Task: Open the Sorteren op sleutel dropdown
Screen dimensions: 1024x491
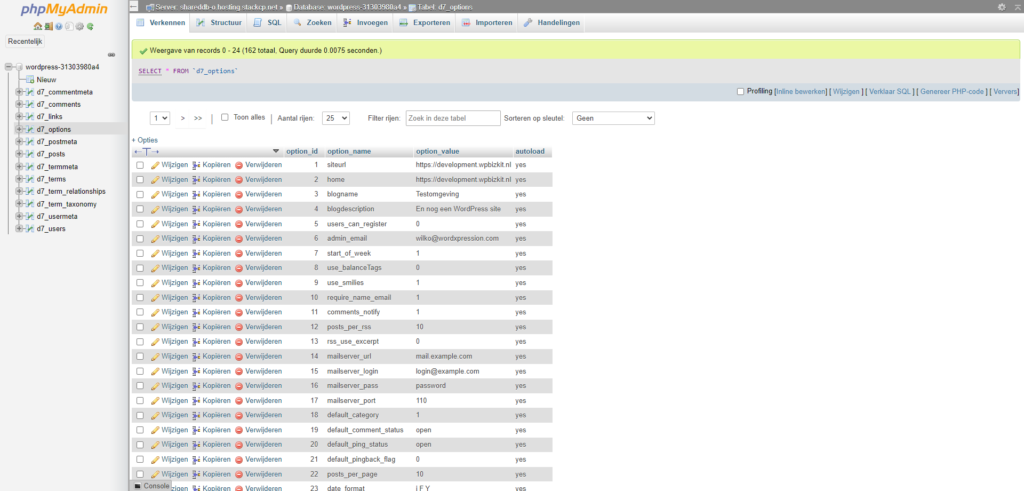Action: pos(613,118)
